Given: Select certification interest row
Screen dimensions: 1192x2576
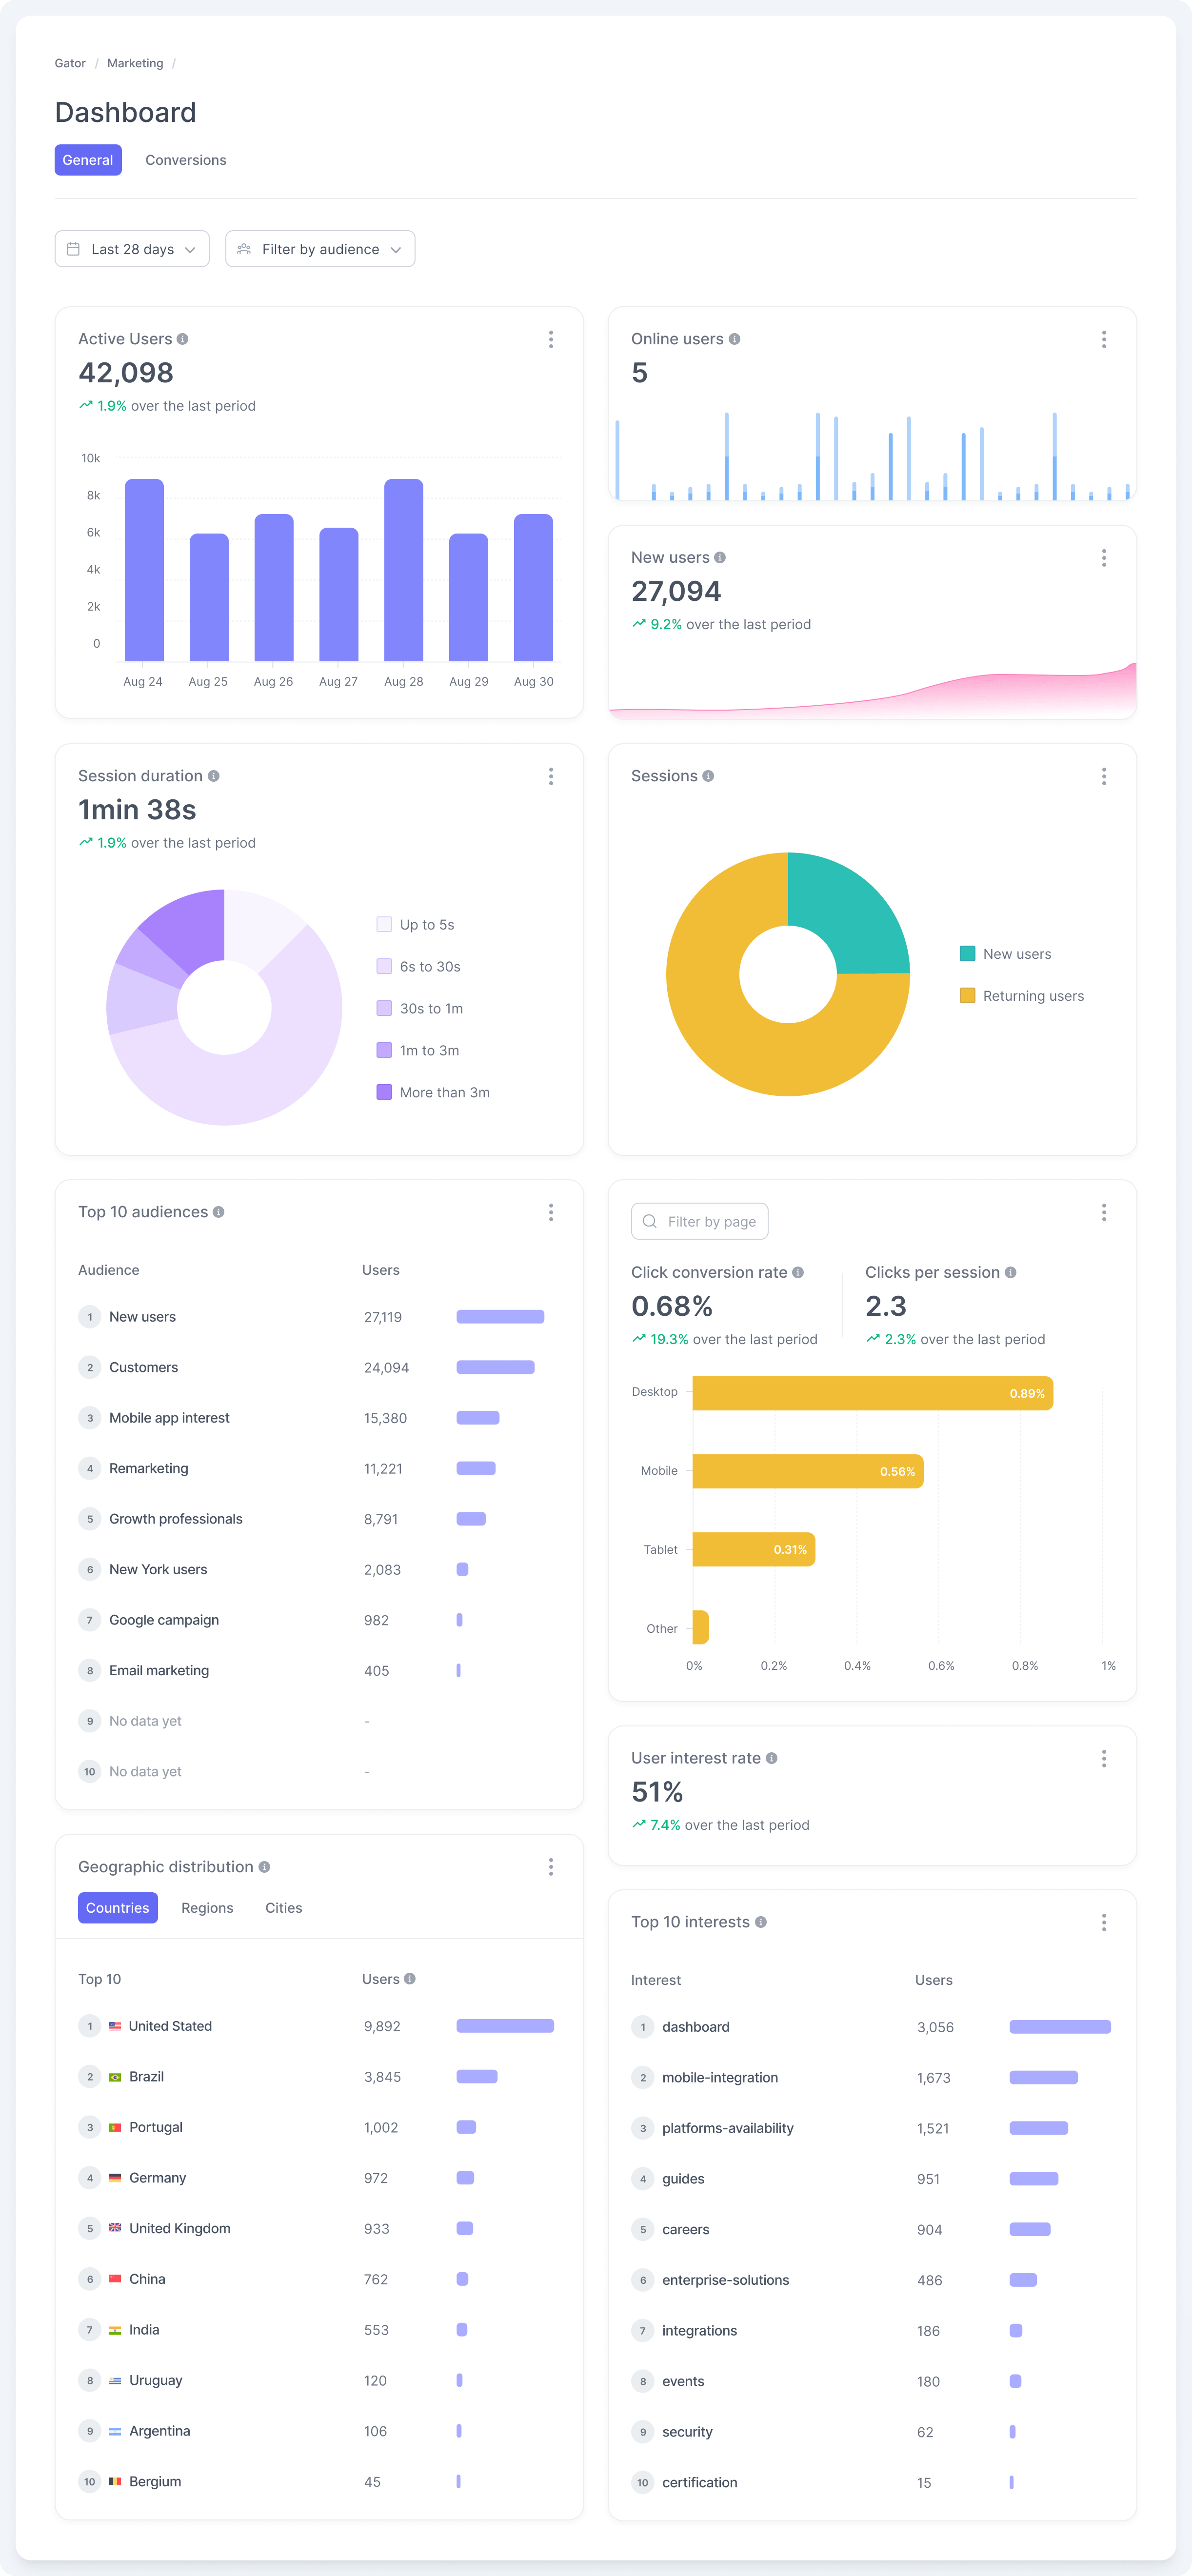Looking at the screenshot, I should pyautogui.click(x=872, y=2482).
